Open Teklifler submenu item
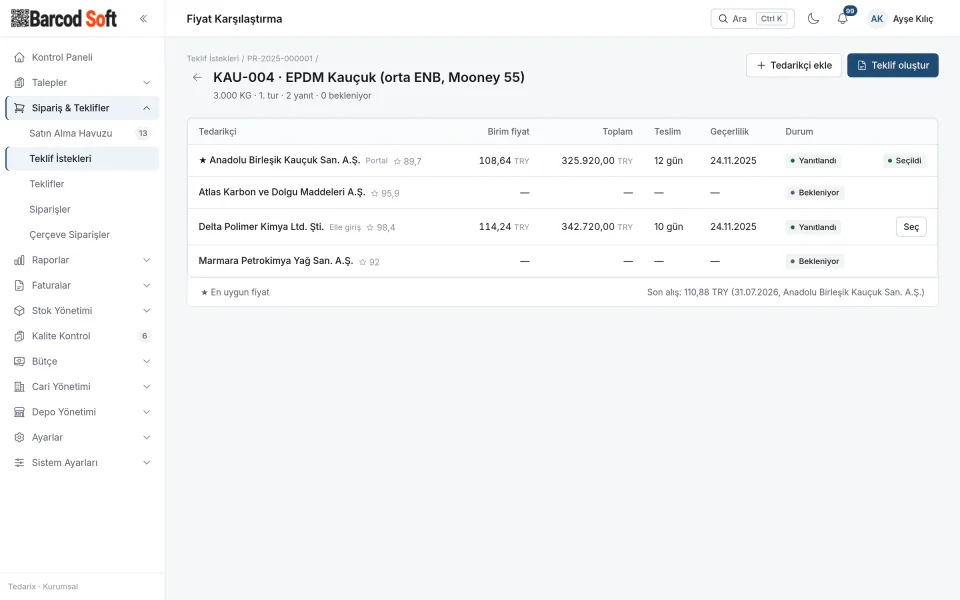 pos(82,184)
